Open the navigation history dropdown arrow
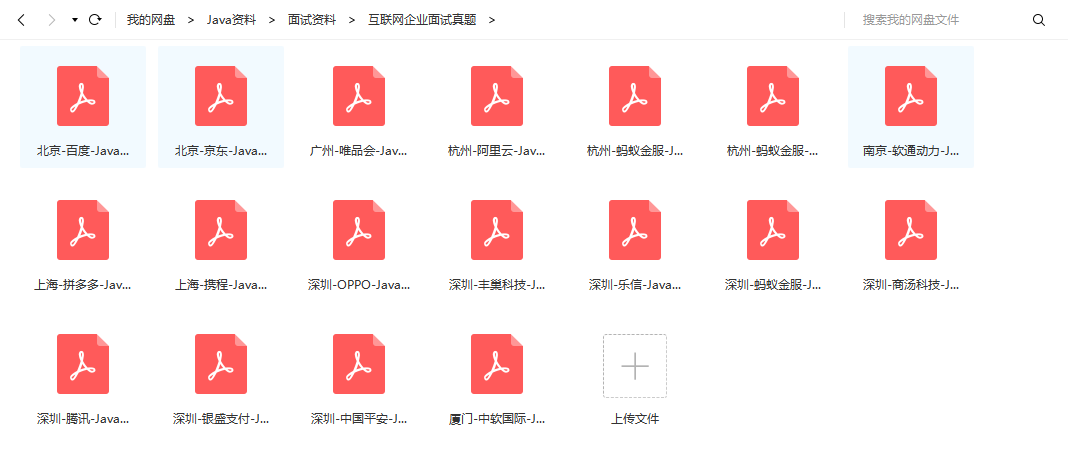 tap(75, 20)
